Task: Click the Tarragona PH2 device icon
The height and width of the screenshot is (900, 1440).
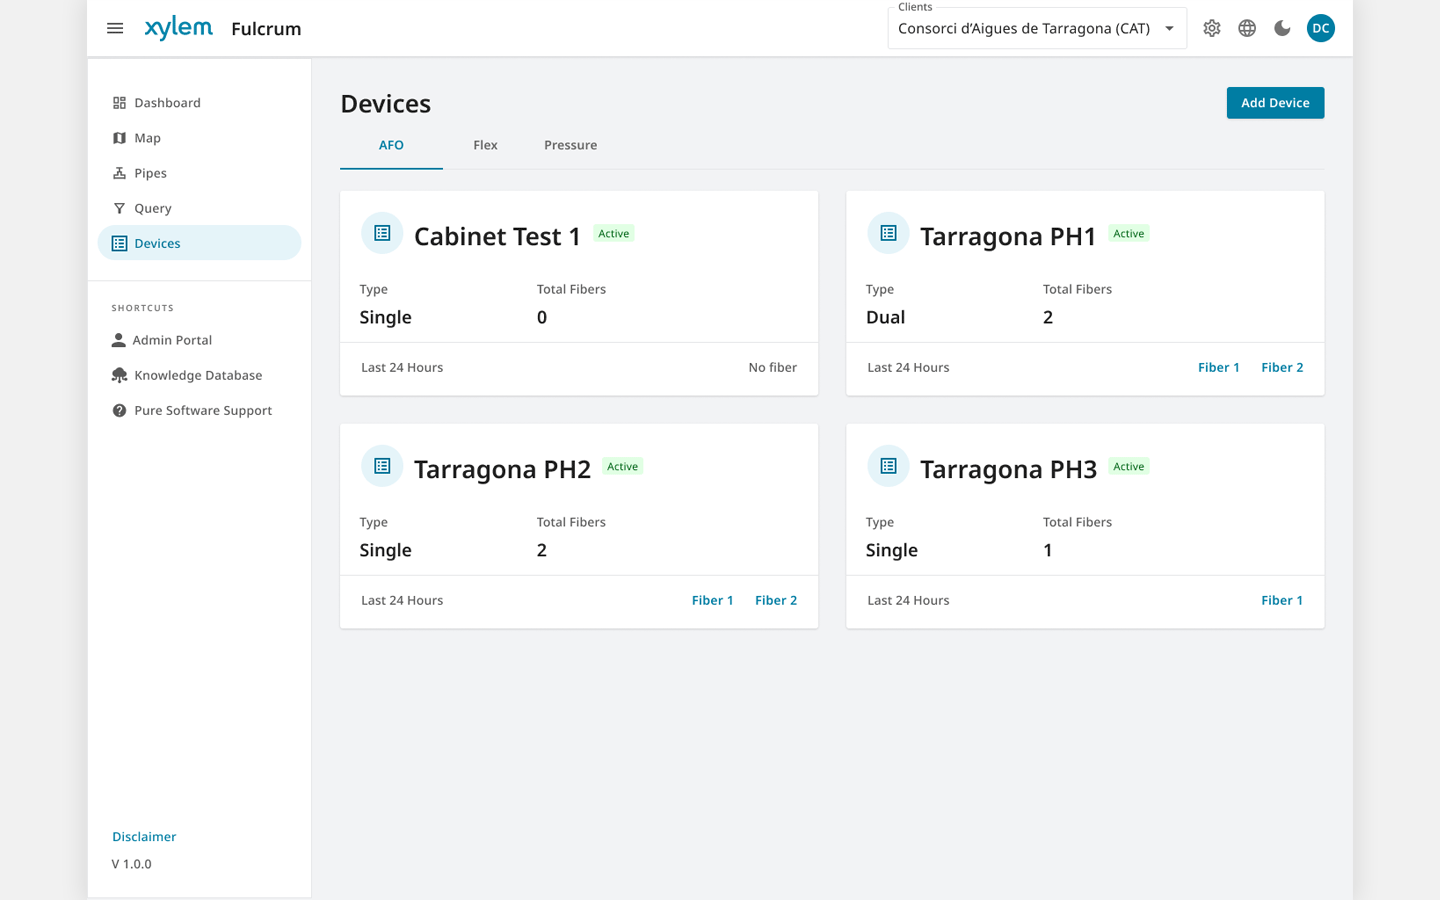Action: point(382,466)
